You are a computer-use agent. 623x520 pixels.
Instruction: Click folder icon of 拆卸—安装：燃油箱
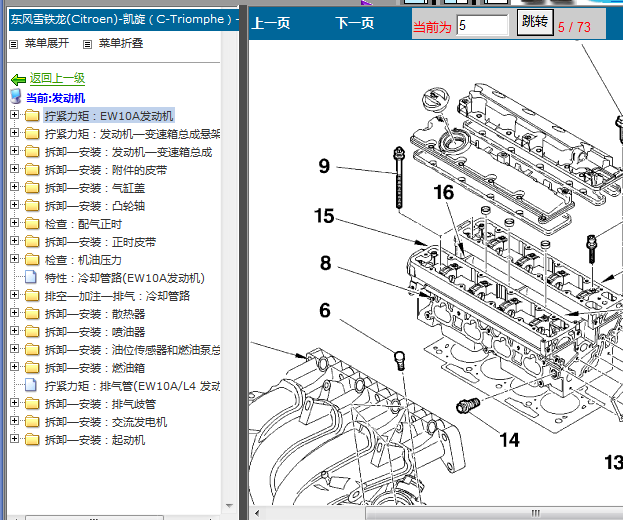pyautogui.click(x=32, y=367)
